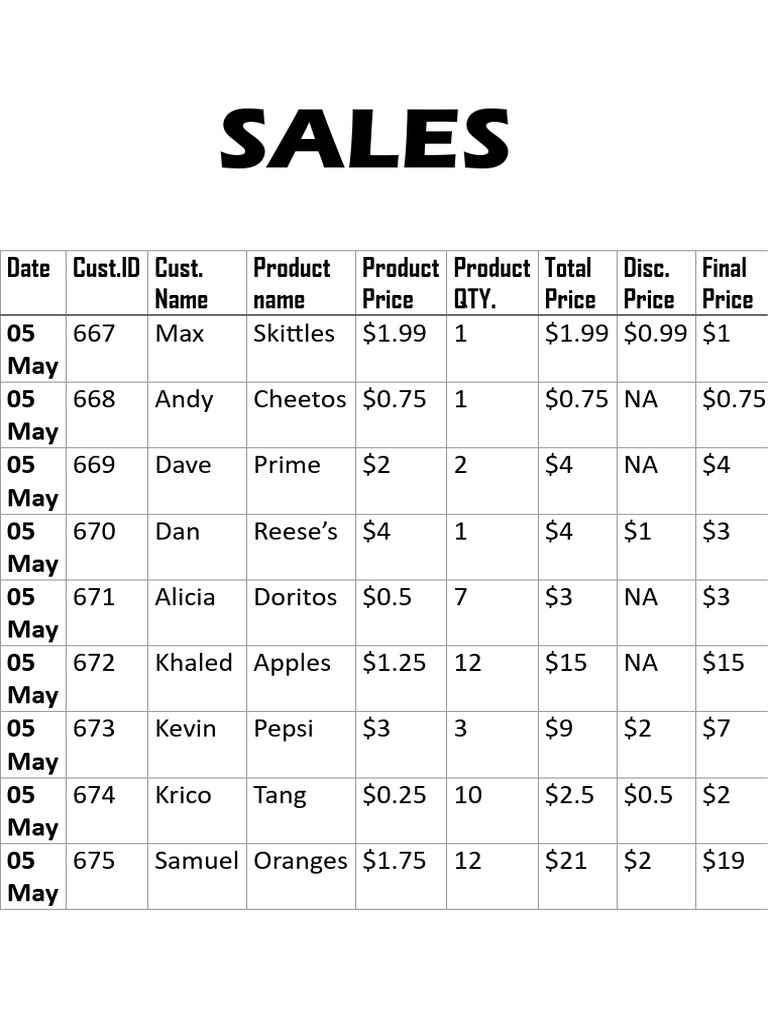Select the Date column header
The image size is (768, 1024).
(29, 268)
